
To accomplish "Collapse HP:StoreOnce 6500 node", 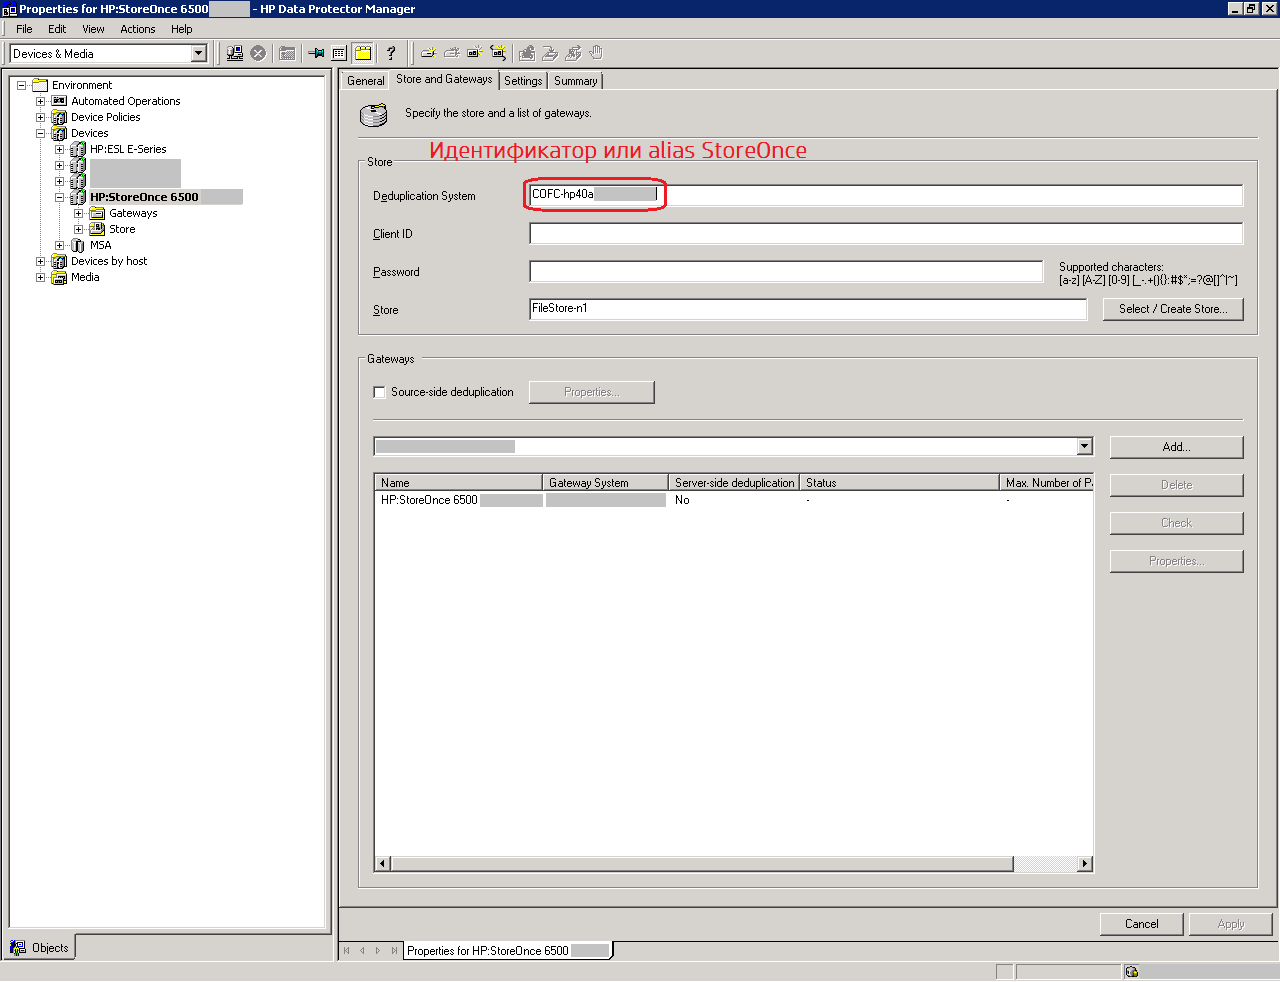I will 60,197.
